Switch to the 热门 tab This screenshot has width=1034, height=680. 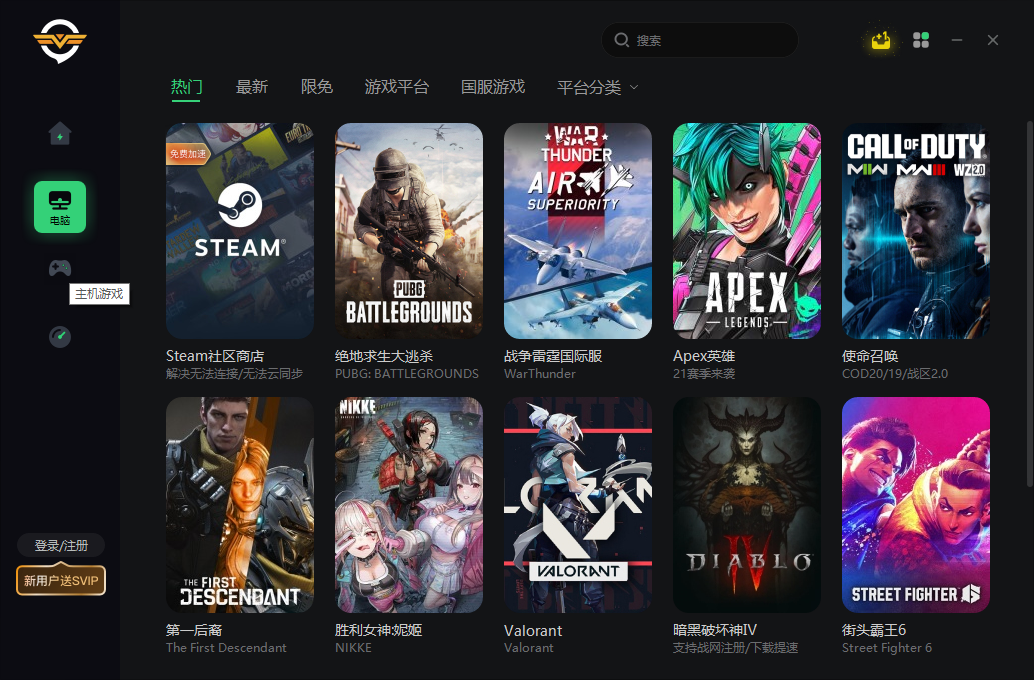click(x=187, y=87)
